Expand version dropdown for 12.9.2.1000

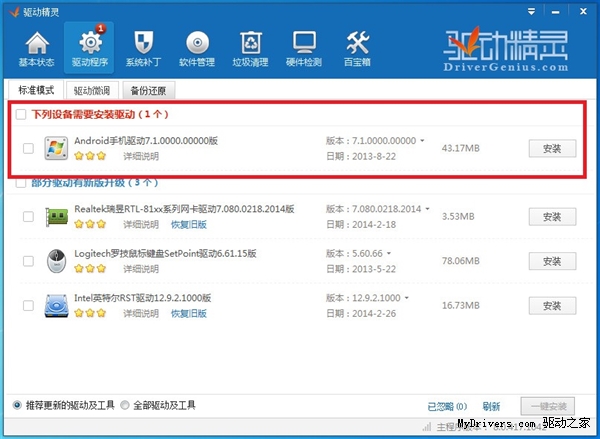(407, 298)
